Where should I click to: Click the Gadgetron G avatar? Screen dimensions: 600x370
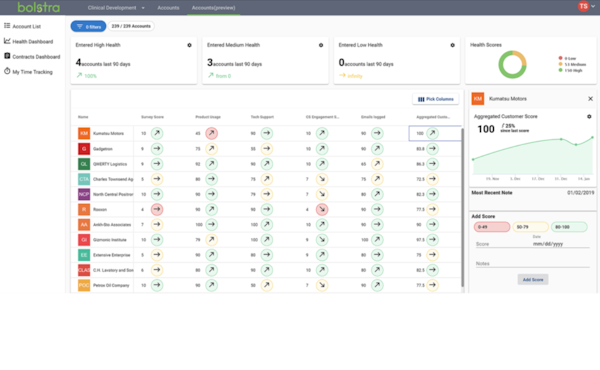(84, 148)
